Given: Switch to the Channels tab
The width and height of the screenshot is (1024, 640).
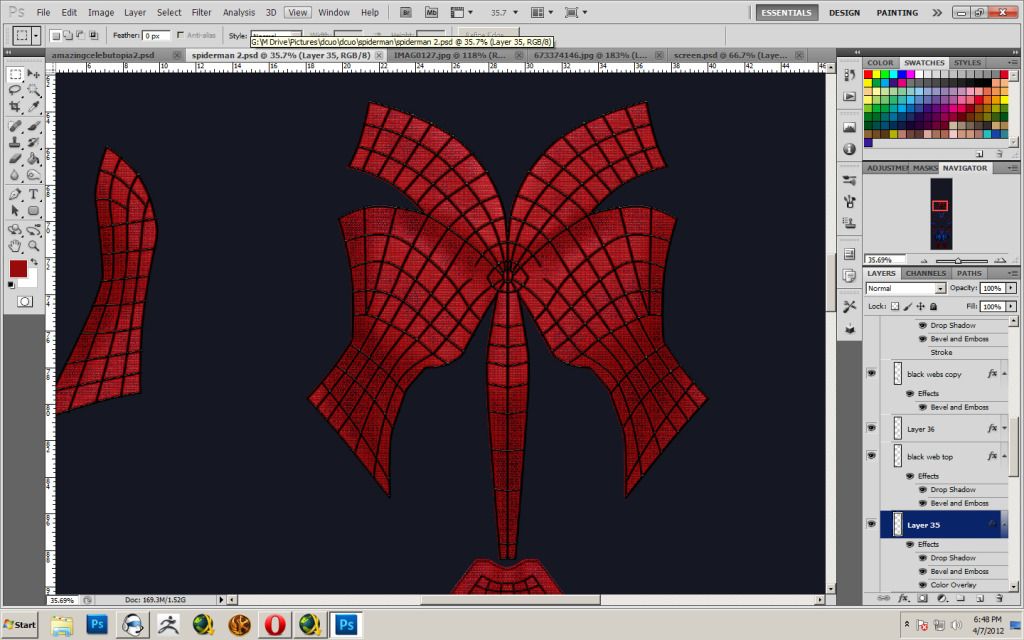Looking at the screenshot, I should (925, 273).
